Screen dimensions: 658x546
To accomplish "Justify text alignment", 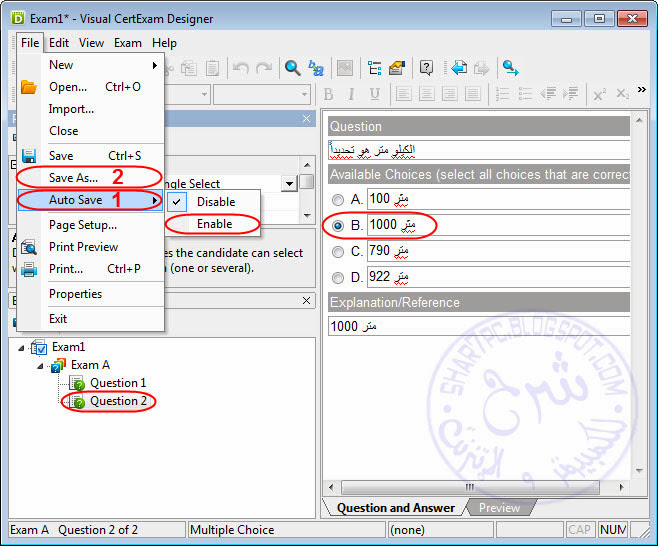I will tap(473, 94).
